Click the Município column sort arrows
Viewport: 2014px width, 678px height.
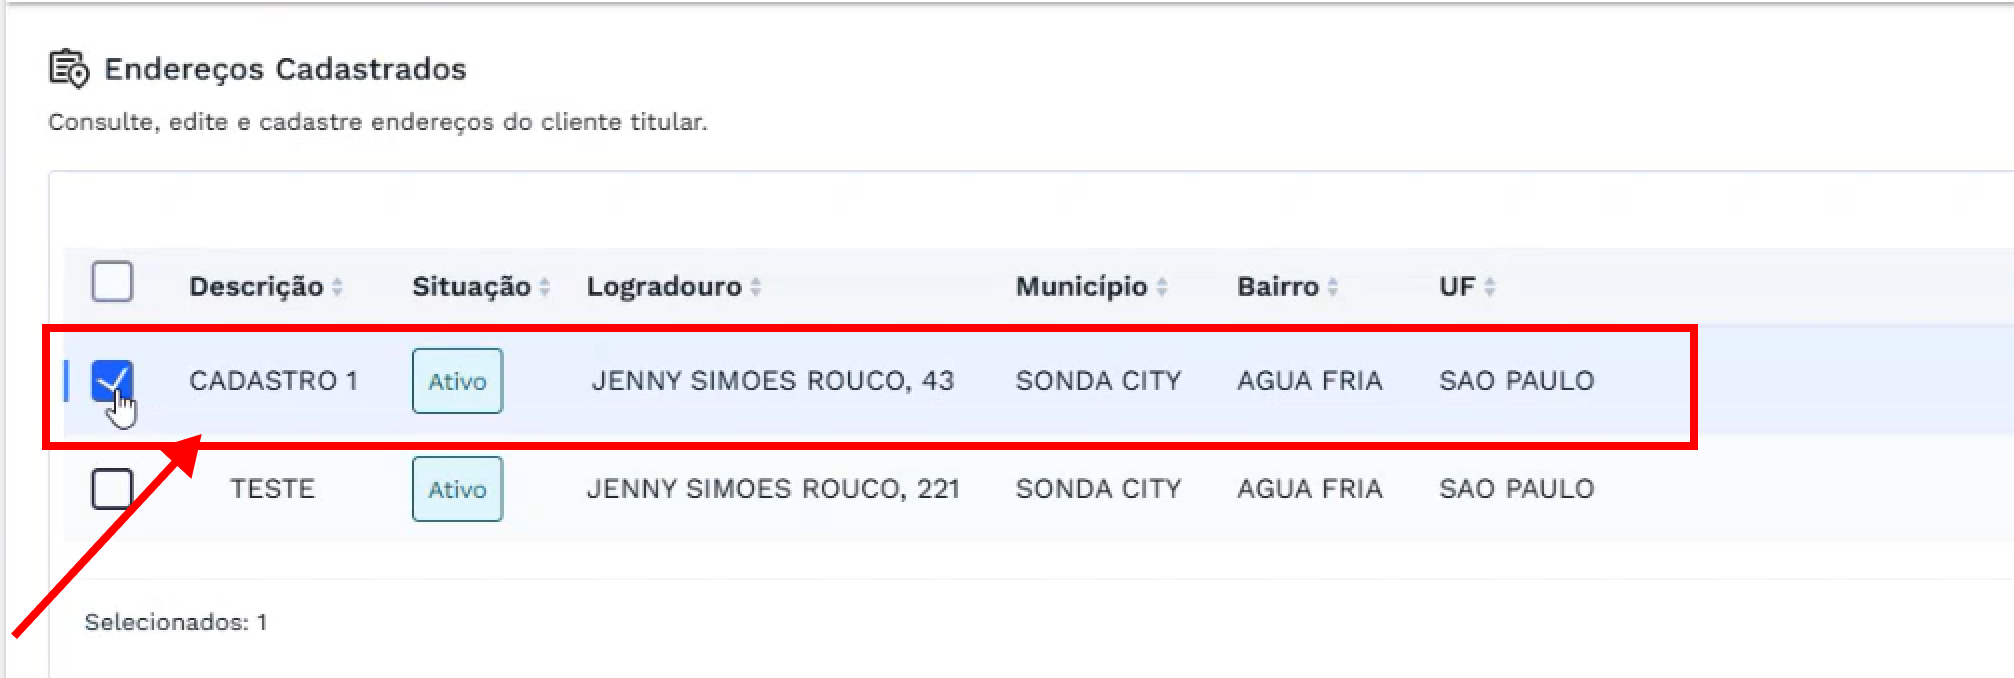point(1162,287)
